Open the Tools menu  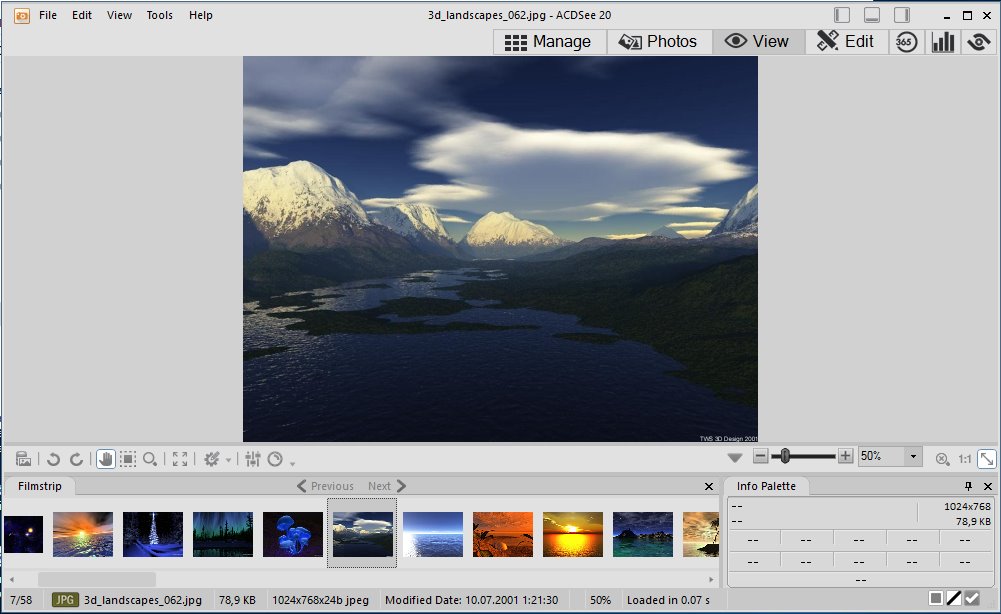click(160, 15)
